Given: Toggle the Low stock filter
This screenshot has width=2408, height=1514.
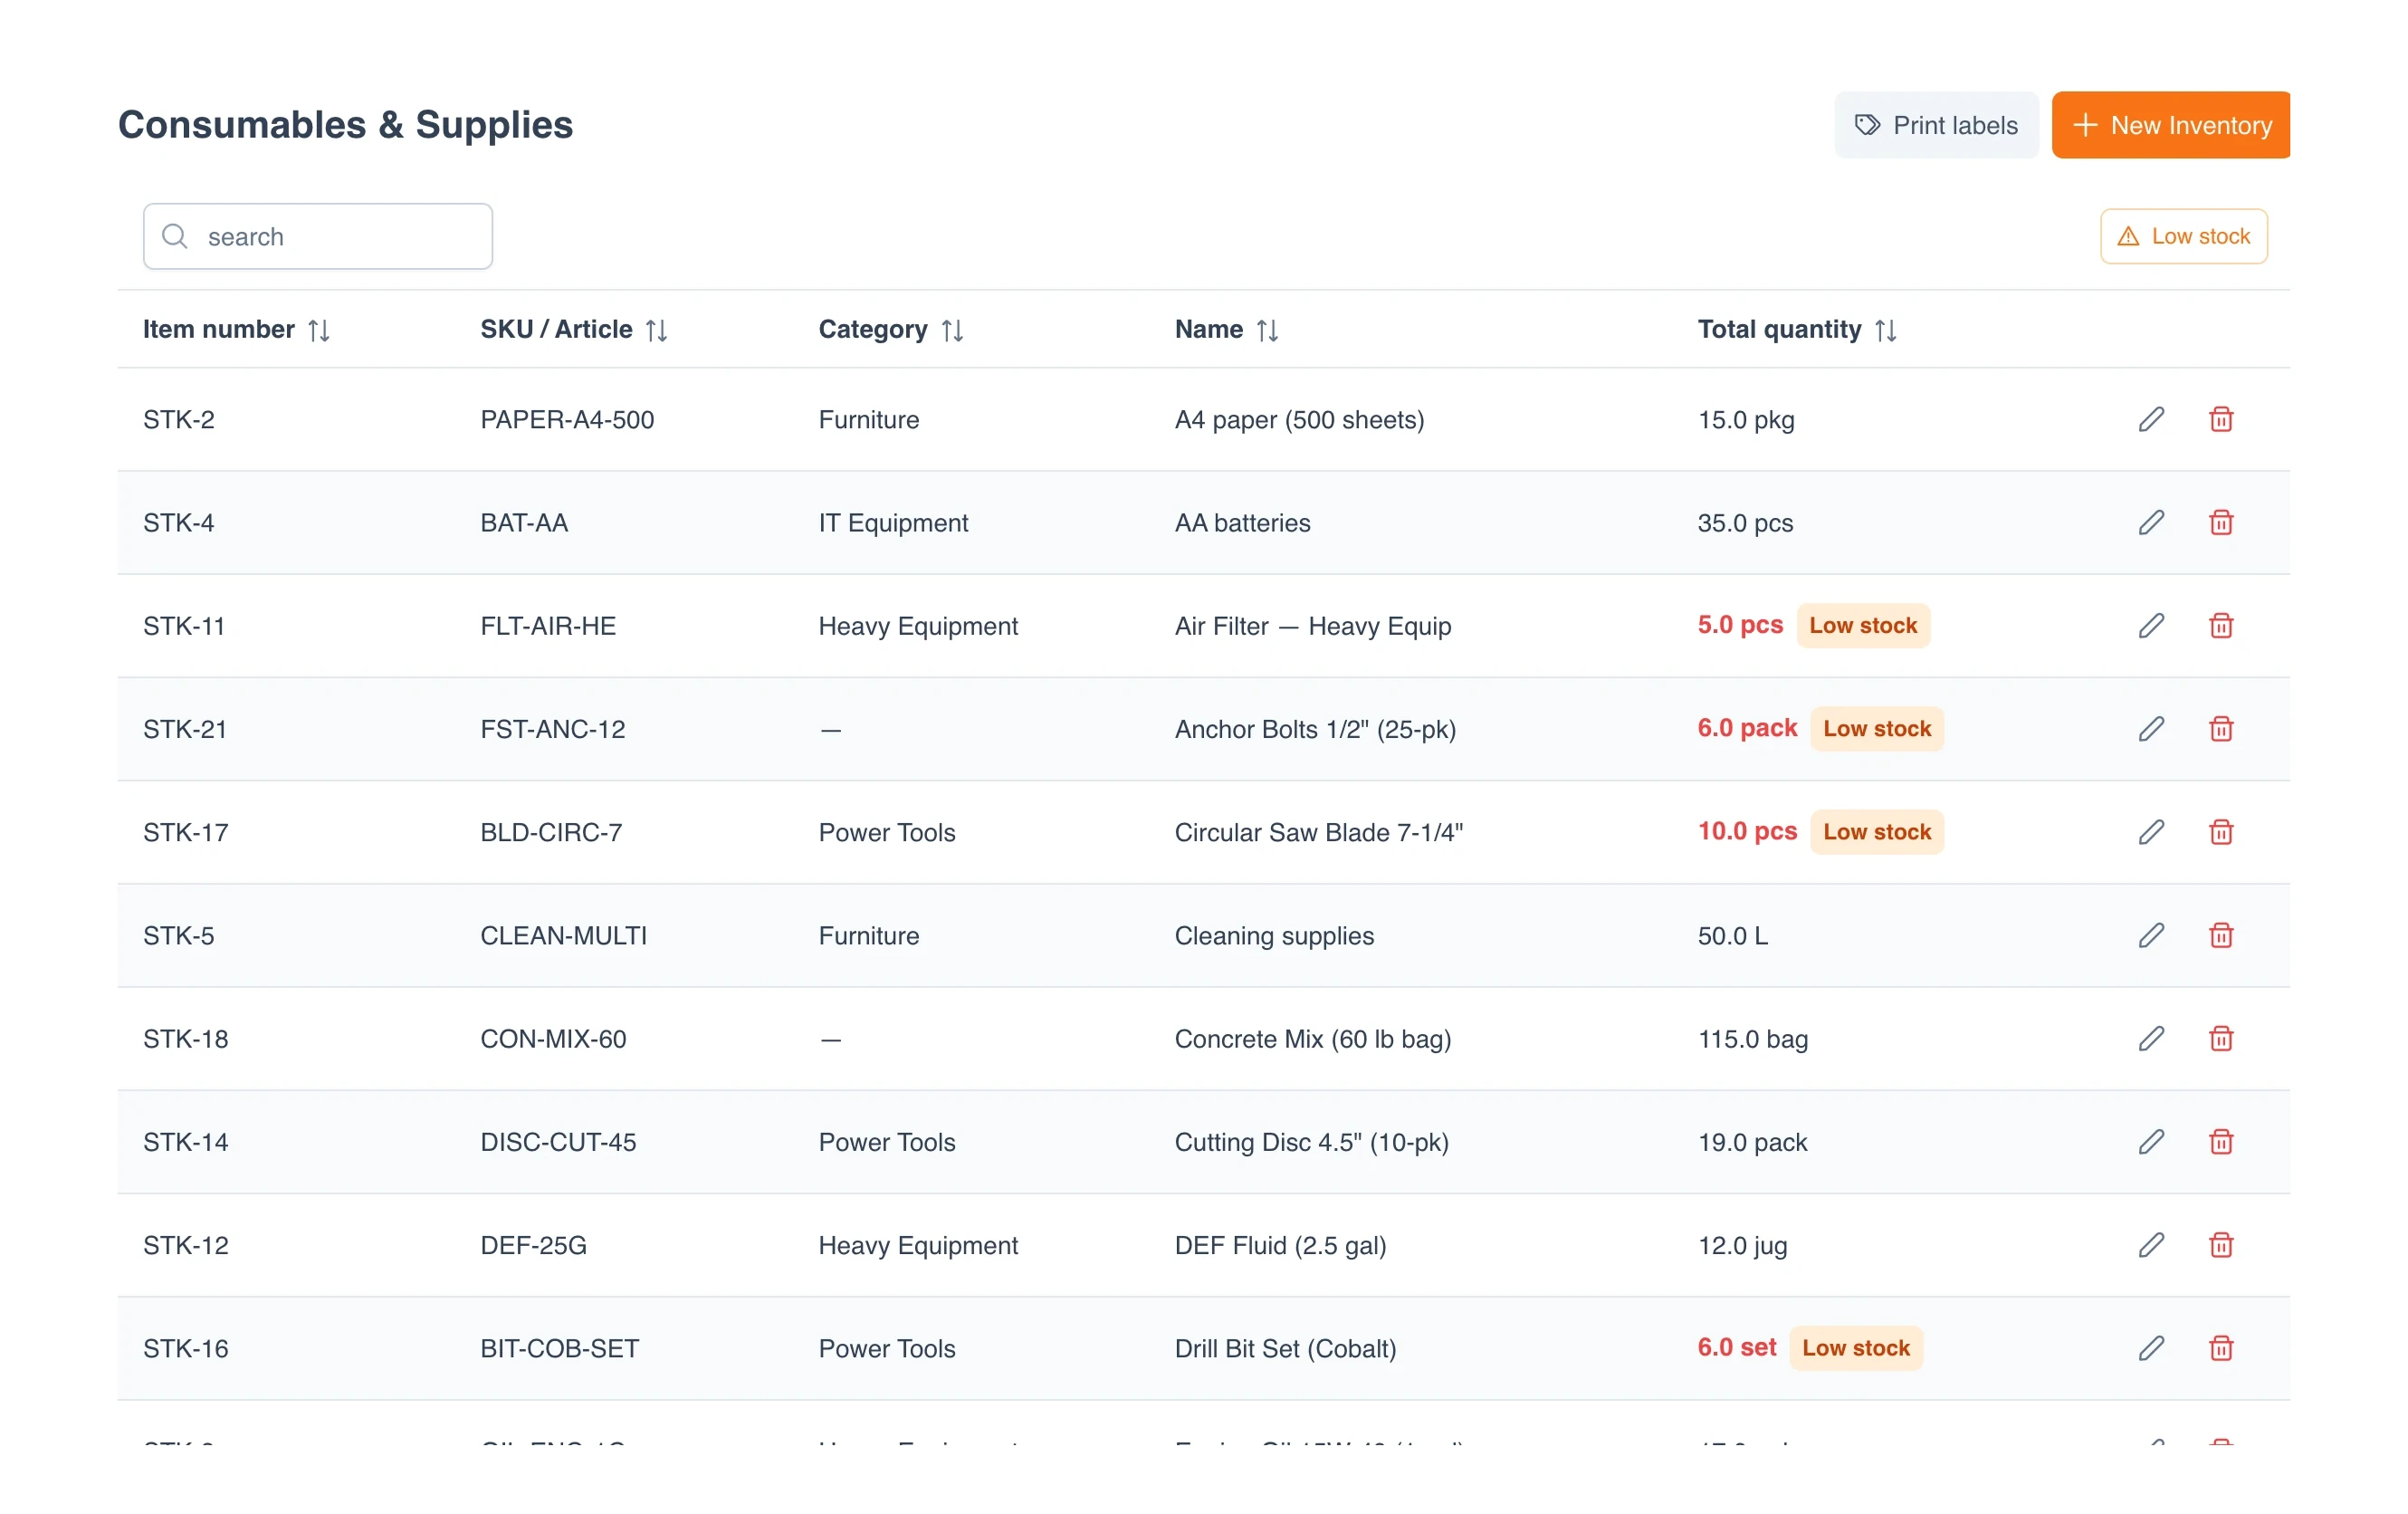Looking at the screenshot, I should pos(2183,236).
